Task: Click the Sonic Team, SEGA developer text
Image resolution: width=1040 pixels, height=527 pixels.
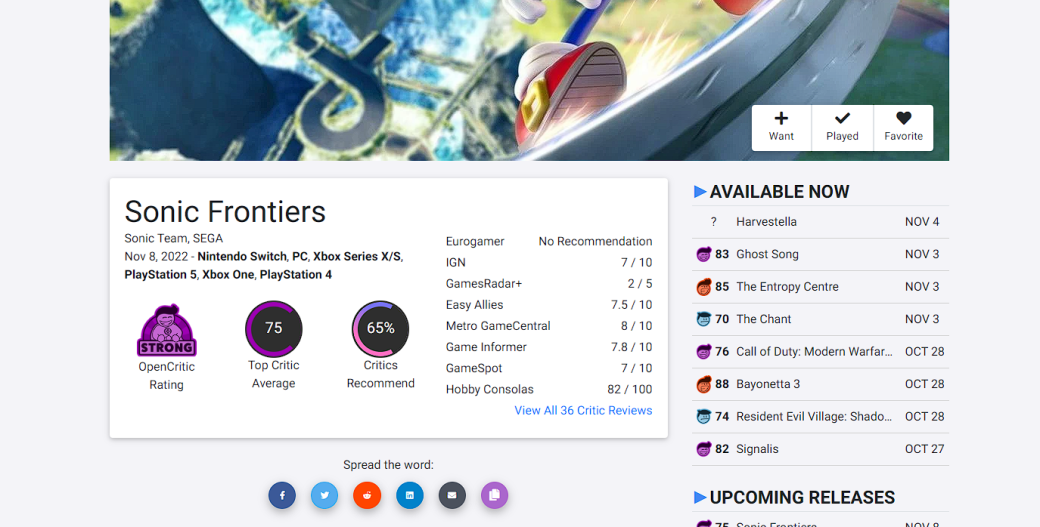Action: 174,238
